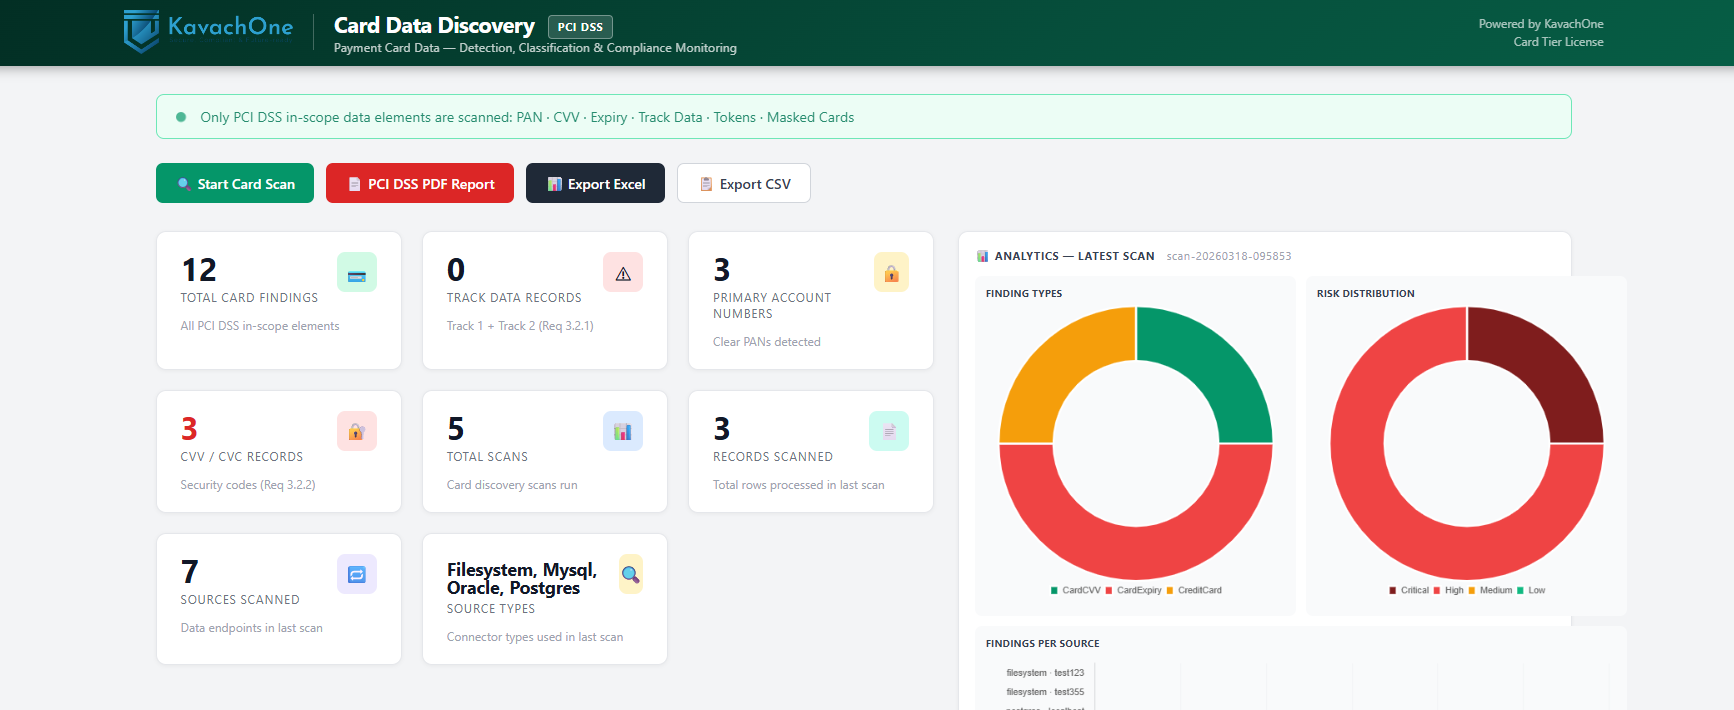Viewport: 1734px width, 710px height.
Task: Start a new card scan
Action: 235,184
